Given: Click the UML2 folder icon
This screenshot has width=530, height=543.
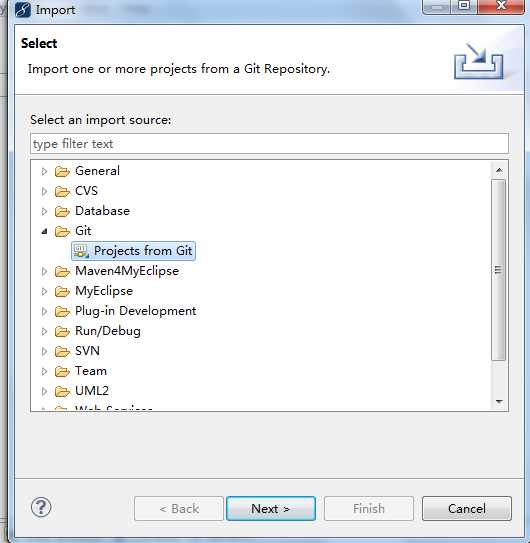Looking at the screenshot, I should tap(62, 391).
